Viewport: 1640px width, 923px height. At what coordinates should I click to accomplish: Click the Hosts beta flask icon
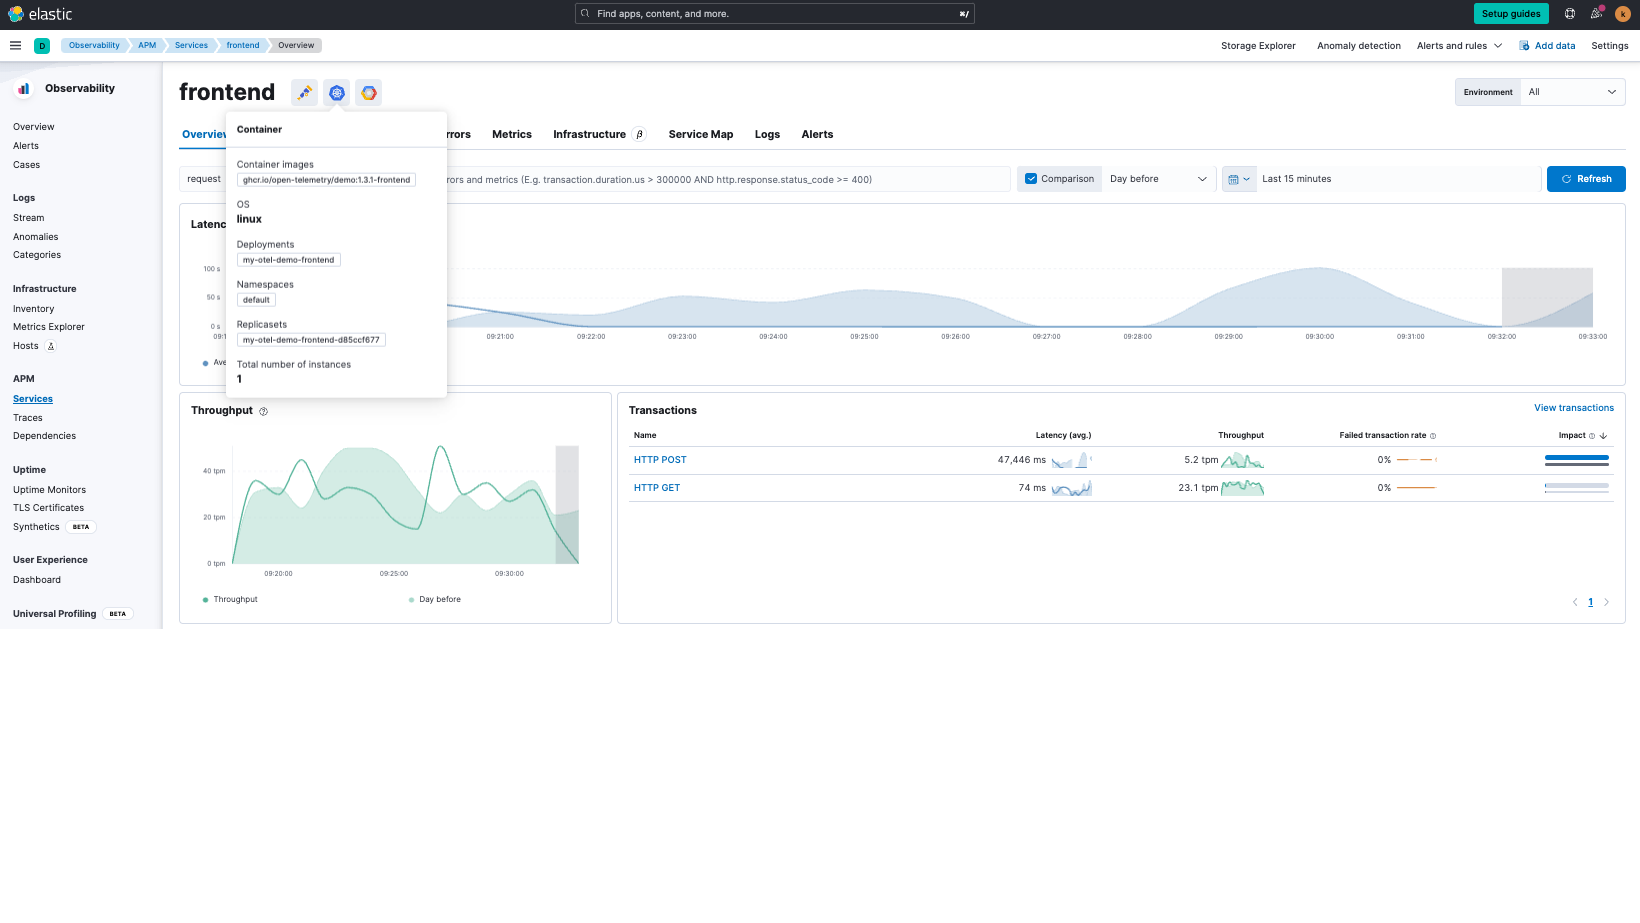[51, 346]
